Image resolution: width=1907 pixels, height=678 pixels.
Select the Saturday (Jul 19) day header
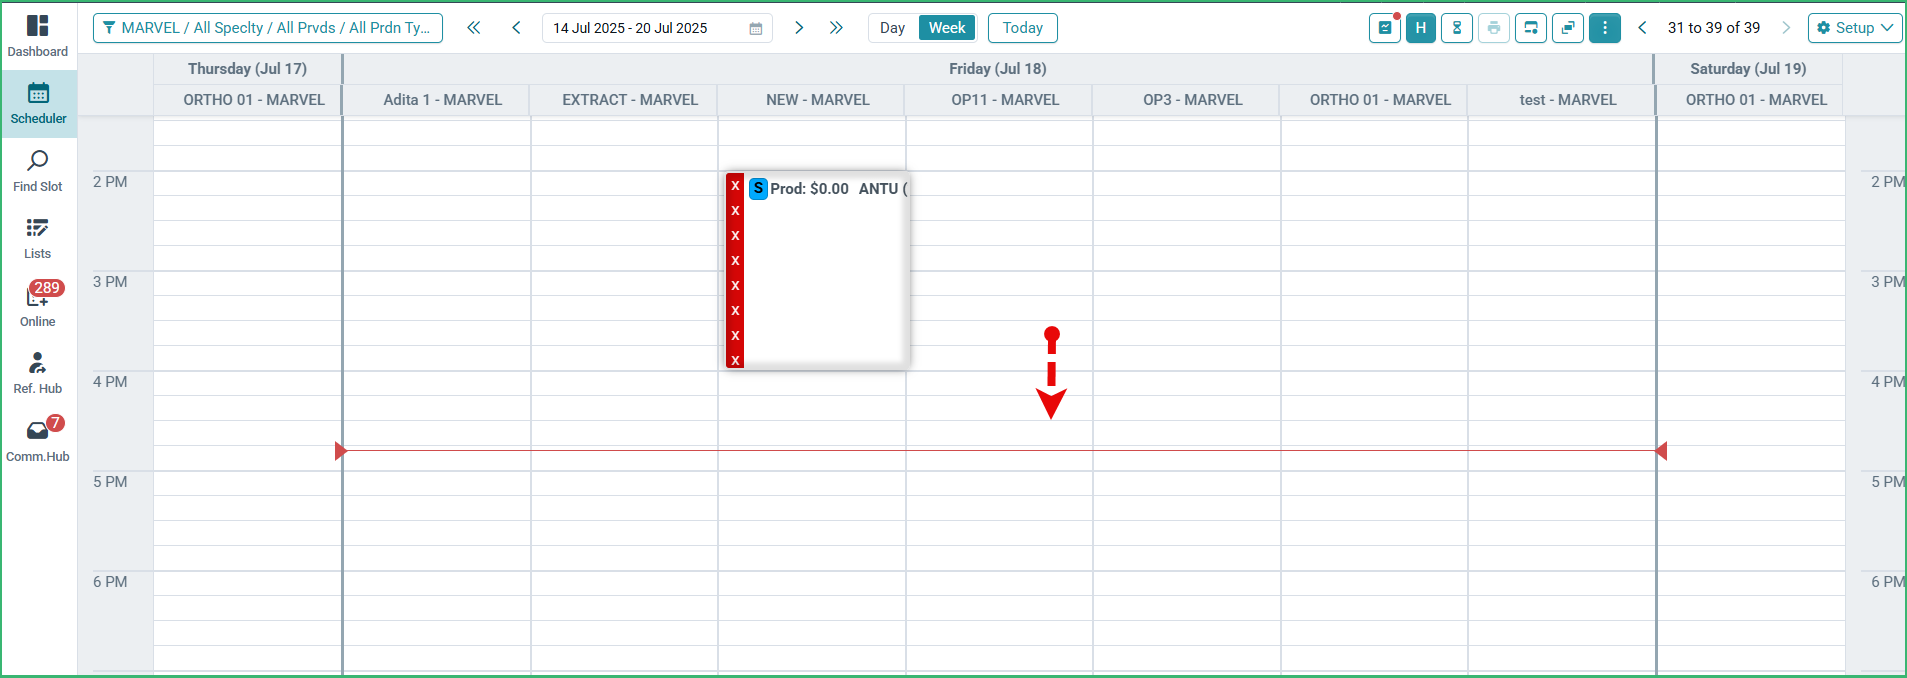[1748, 69]
